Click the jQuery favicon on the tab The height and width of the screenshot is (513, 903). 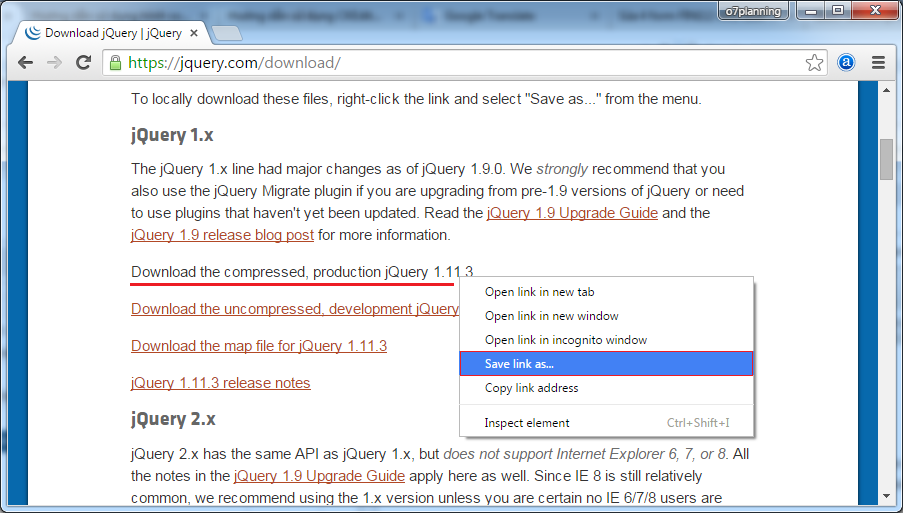click(33, 33)
